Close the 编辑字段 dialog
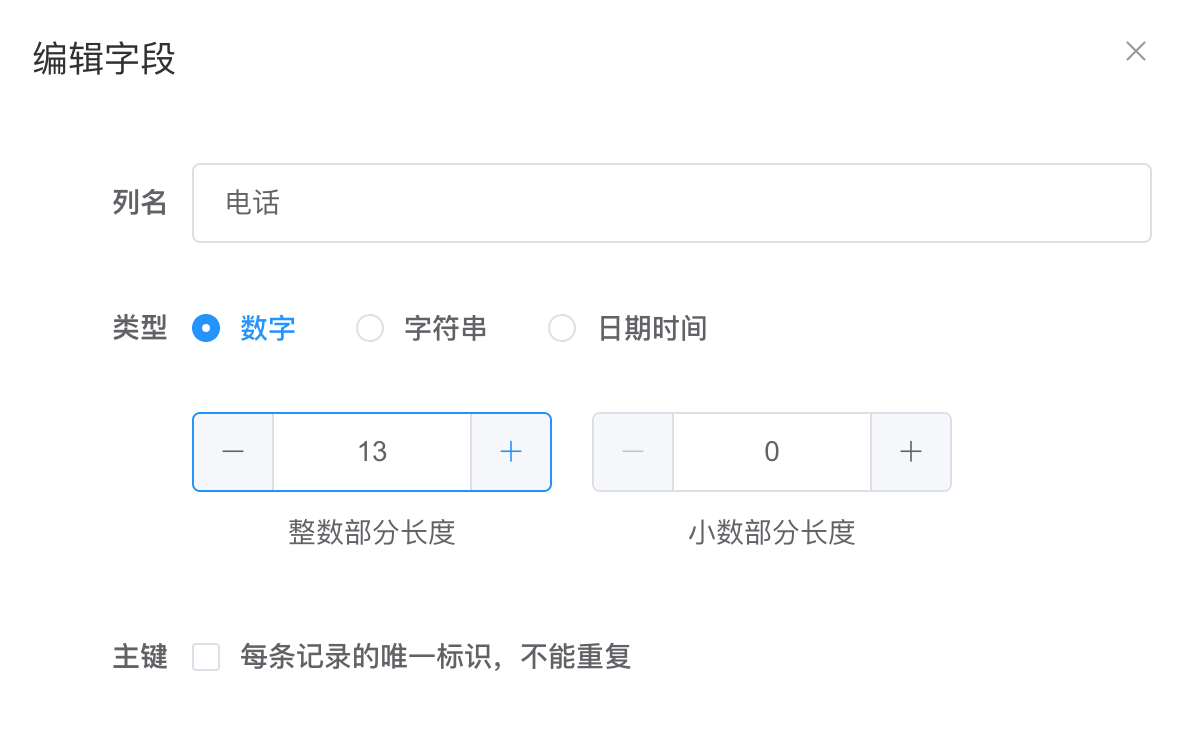1188x744 pixels. point(1135,52)
